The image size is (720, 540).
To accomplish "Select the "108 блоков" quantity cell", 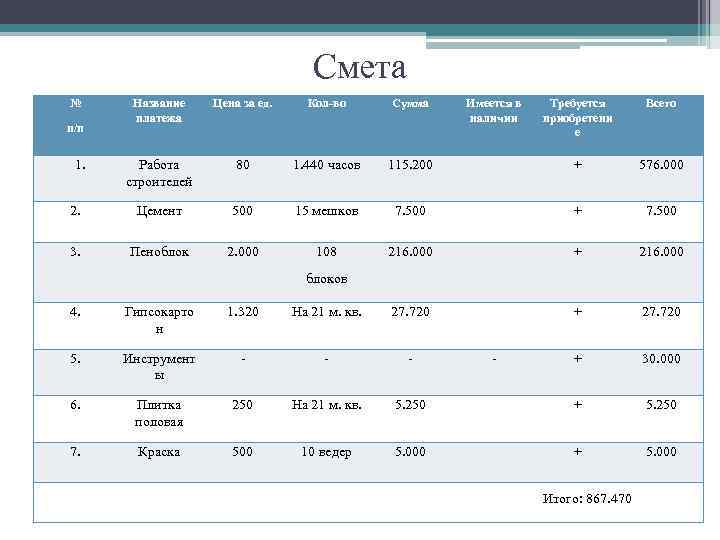I will point(326,265).
